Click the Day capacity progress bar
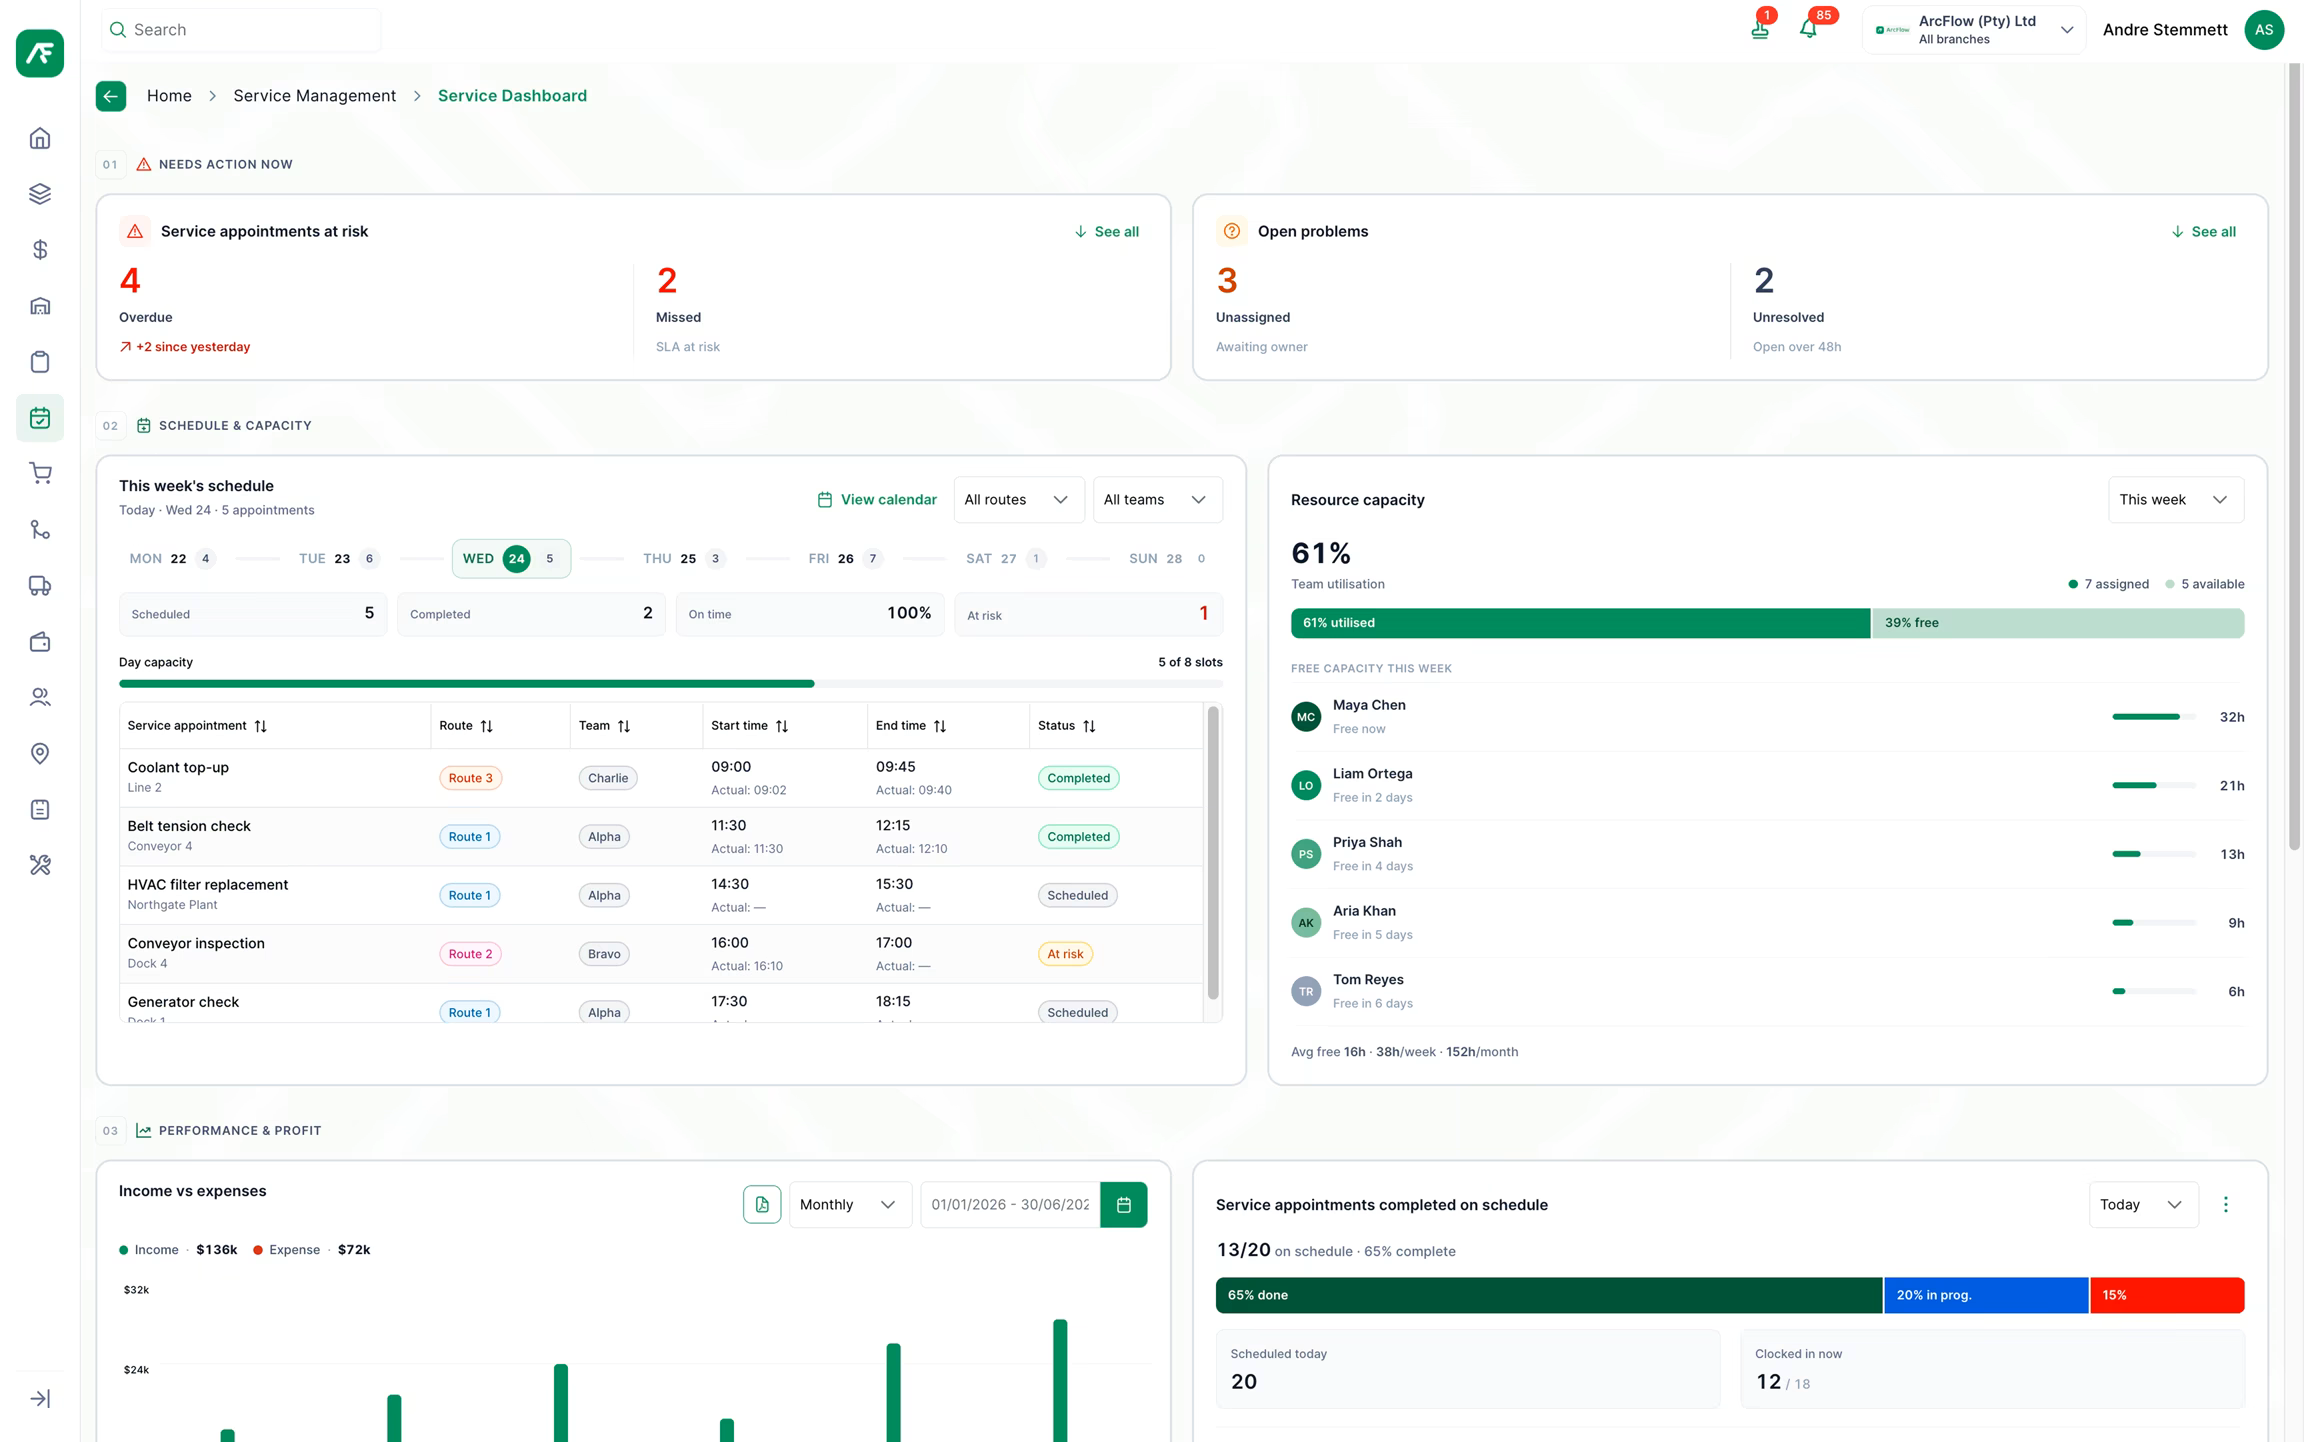Screen dimensions: 2304x1442 [x=670, y=684]
